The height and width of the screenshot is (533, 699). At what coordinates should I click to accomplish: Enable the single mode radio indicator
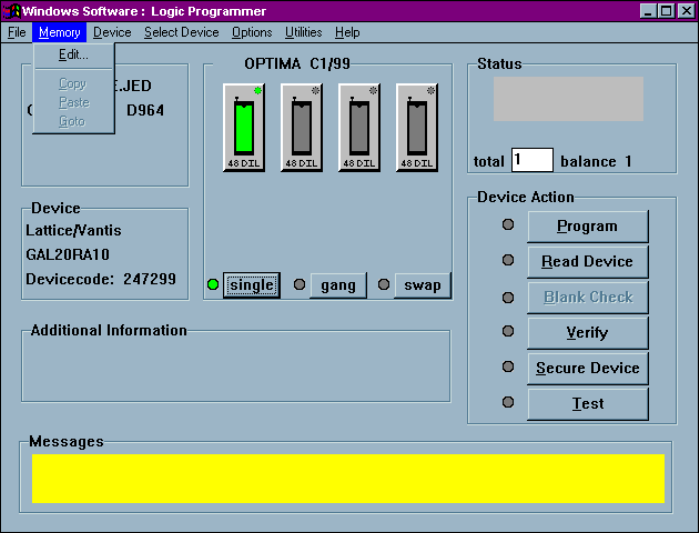213,285
